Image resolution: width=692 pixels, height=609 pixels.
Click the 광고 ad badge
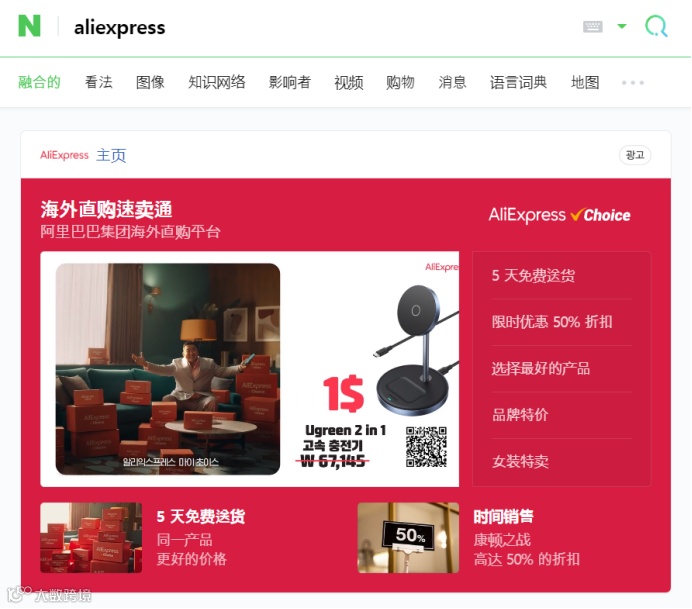[635, 155]
